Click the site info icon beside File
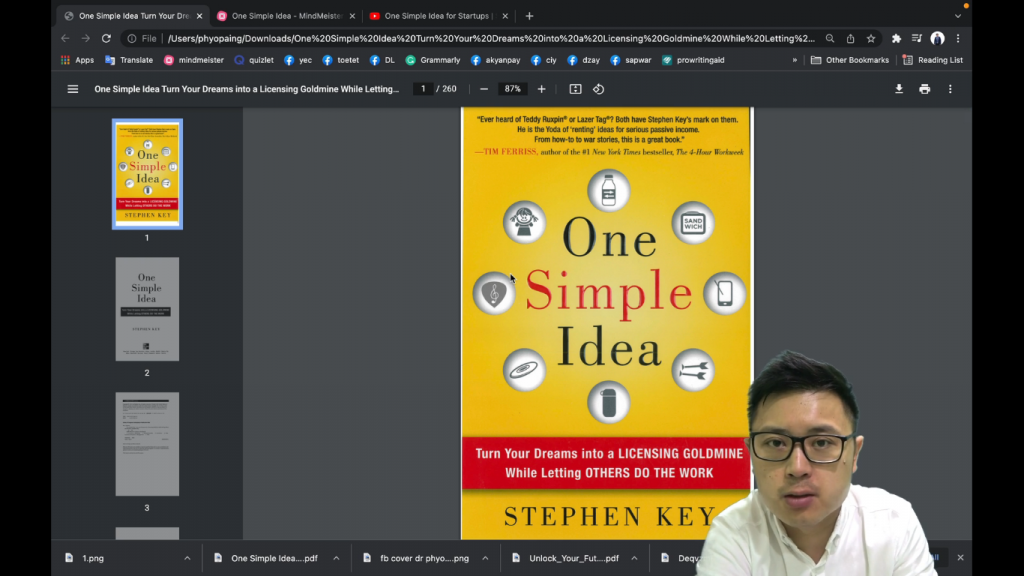1024x576 pixels. click(x=132, y=39)
